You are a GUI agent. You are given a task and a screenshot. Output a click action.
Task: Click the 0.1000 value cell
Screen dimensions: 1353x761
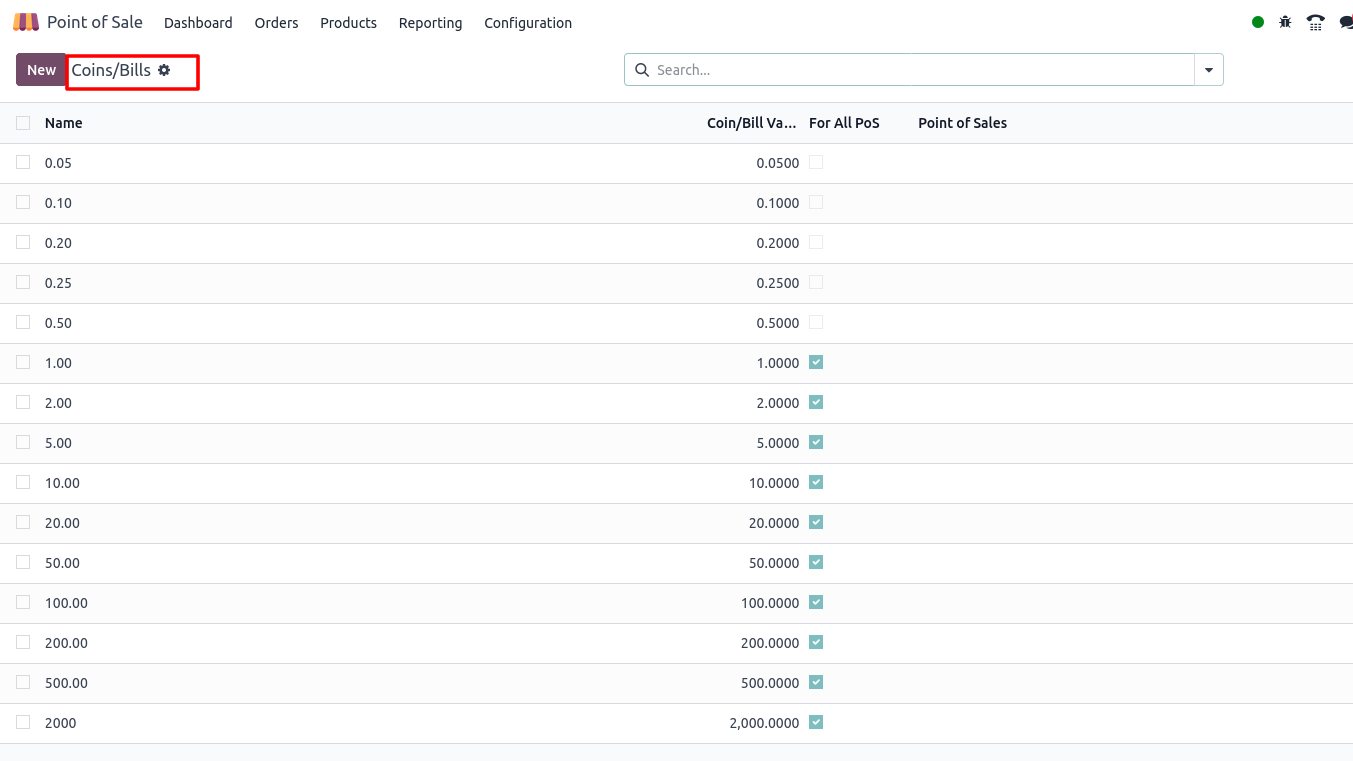tap(778, 203)
